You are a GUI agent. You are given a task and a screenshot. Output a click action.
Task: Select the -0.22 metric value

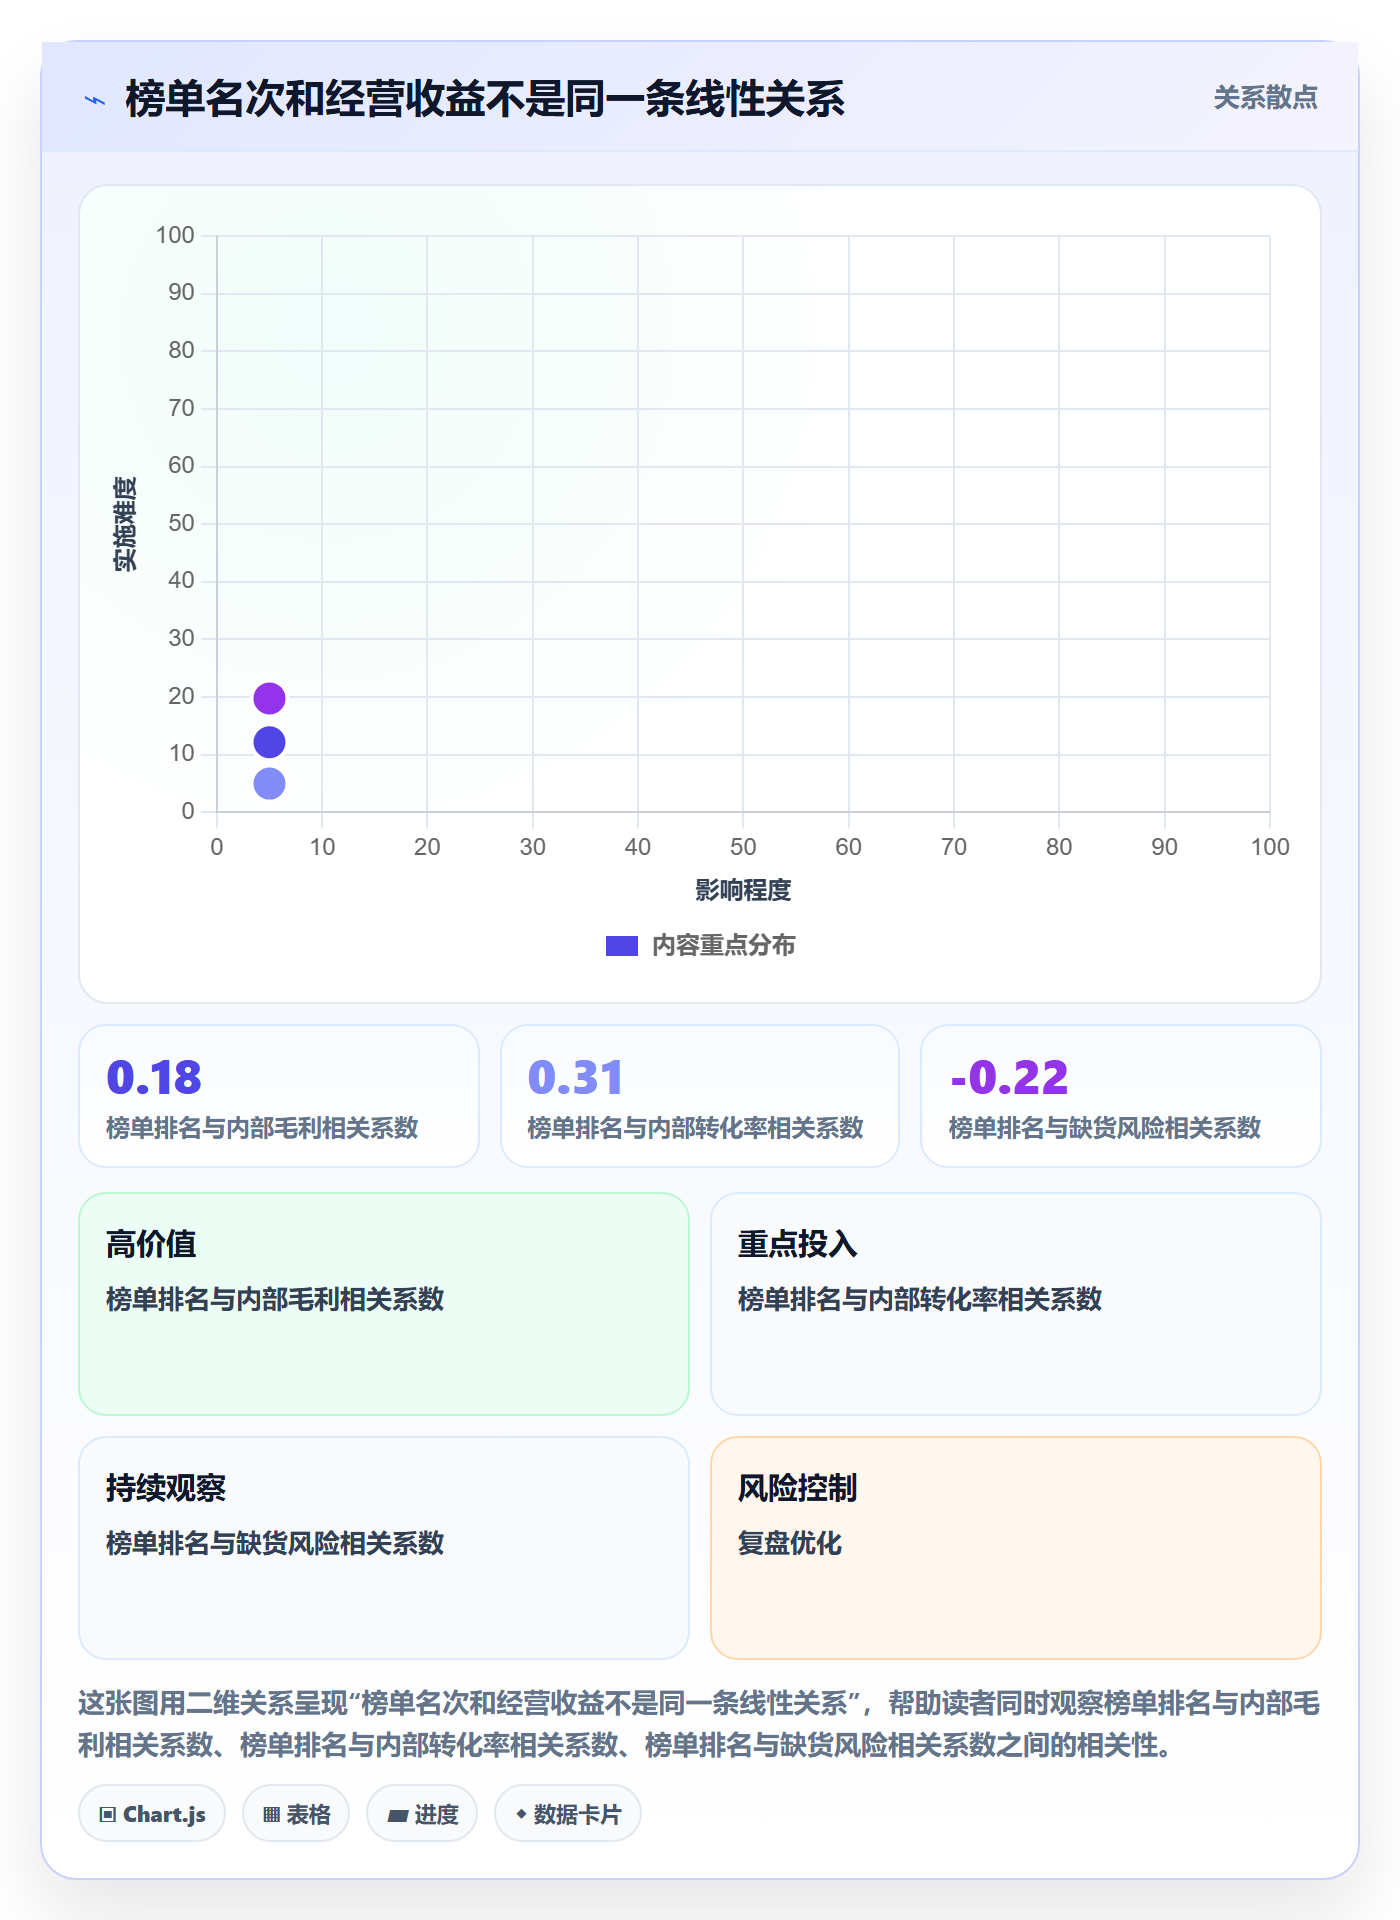pos(1009,1077)
